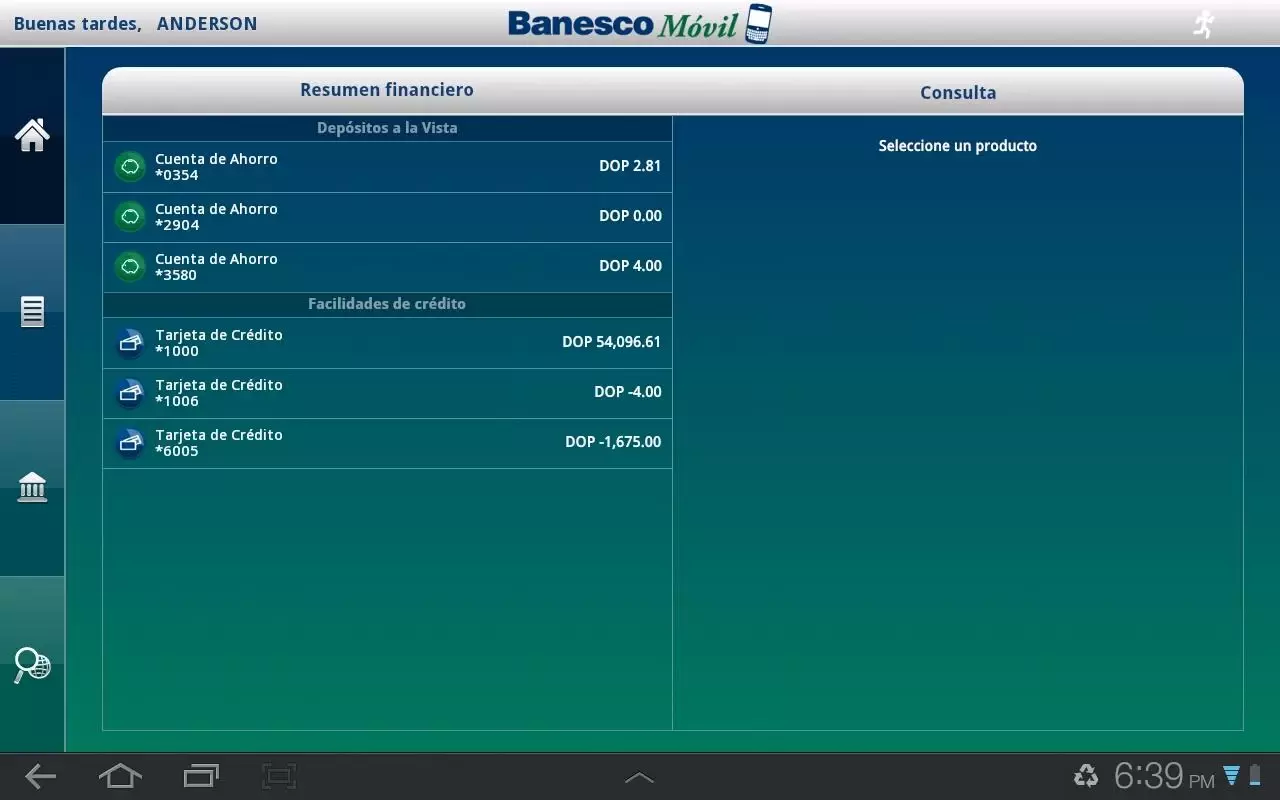Click the Buenas tardes, ANDERSON greeting
Image resolution: width=1280 pixels, height=800 pixels.
point(135,24)
